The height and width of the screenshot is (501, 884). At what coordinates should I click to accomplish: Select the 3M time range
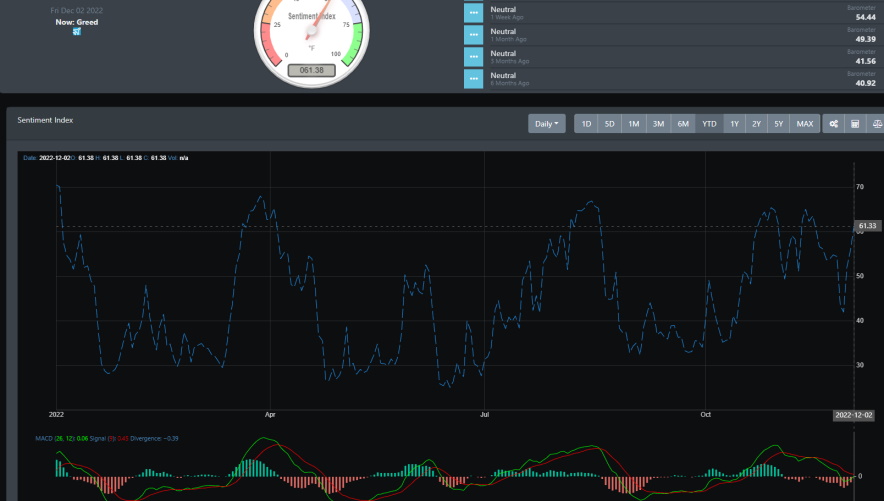(x=658, y=124)
